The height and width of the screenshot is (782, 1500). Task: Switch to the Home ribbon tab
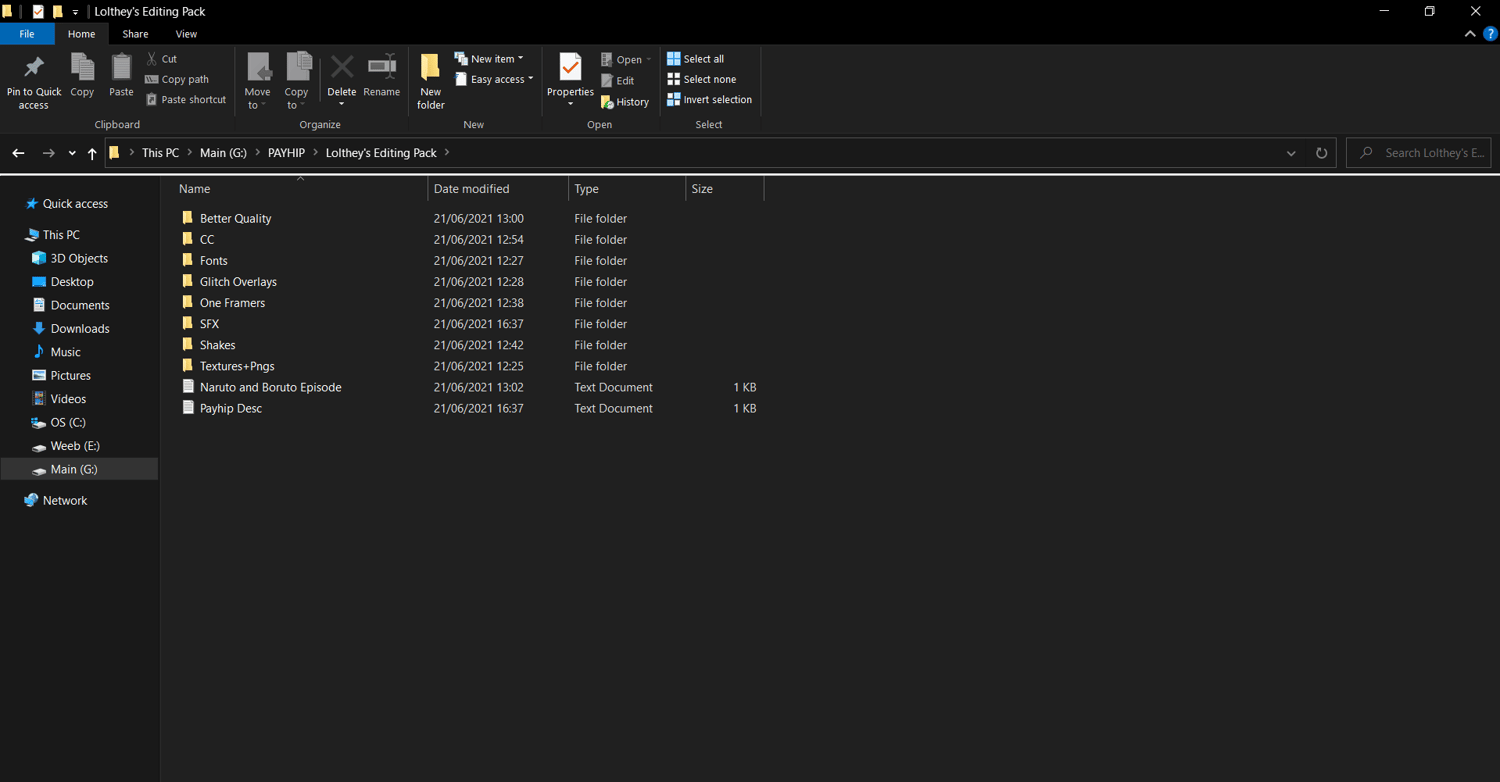click(x=81, y=34)
